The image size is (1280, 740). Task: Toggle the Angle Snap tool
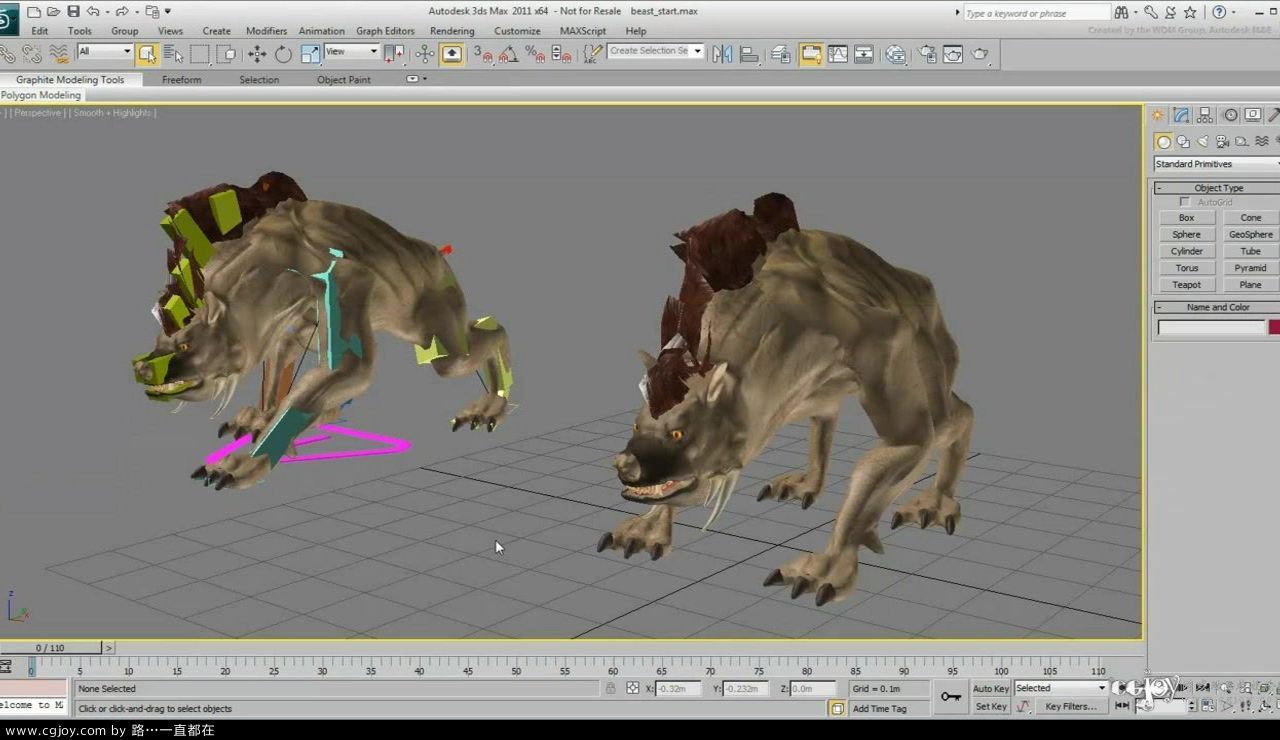[x=509, y=54]
